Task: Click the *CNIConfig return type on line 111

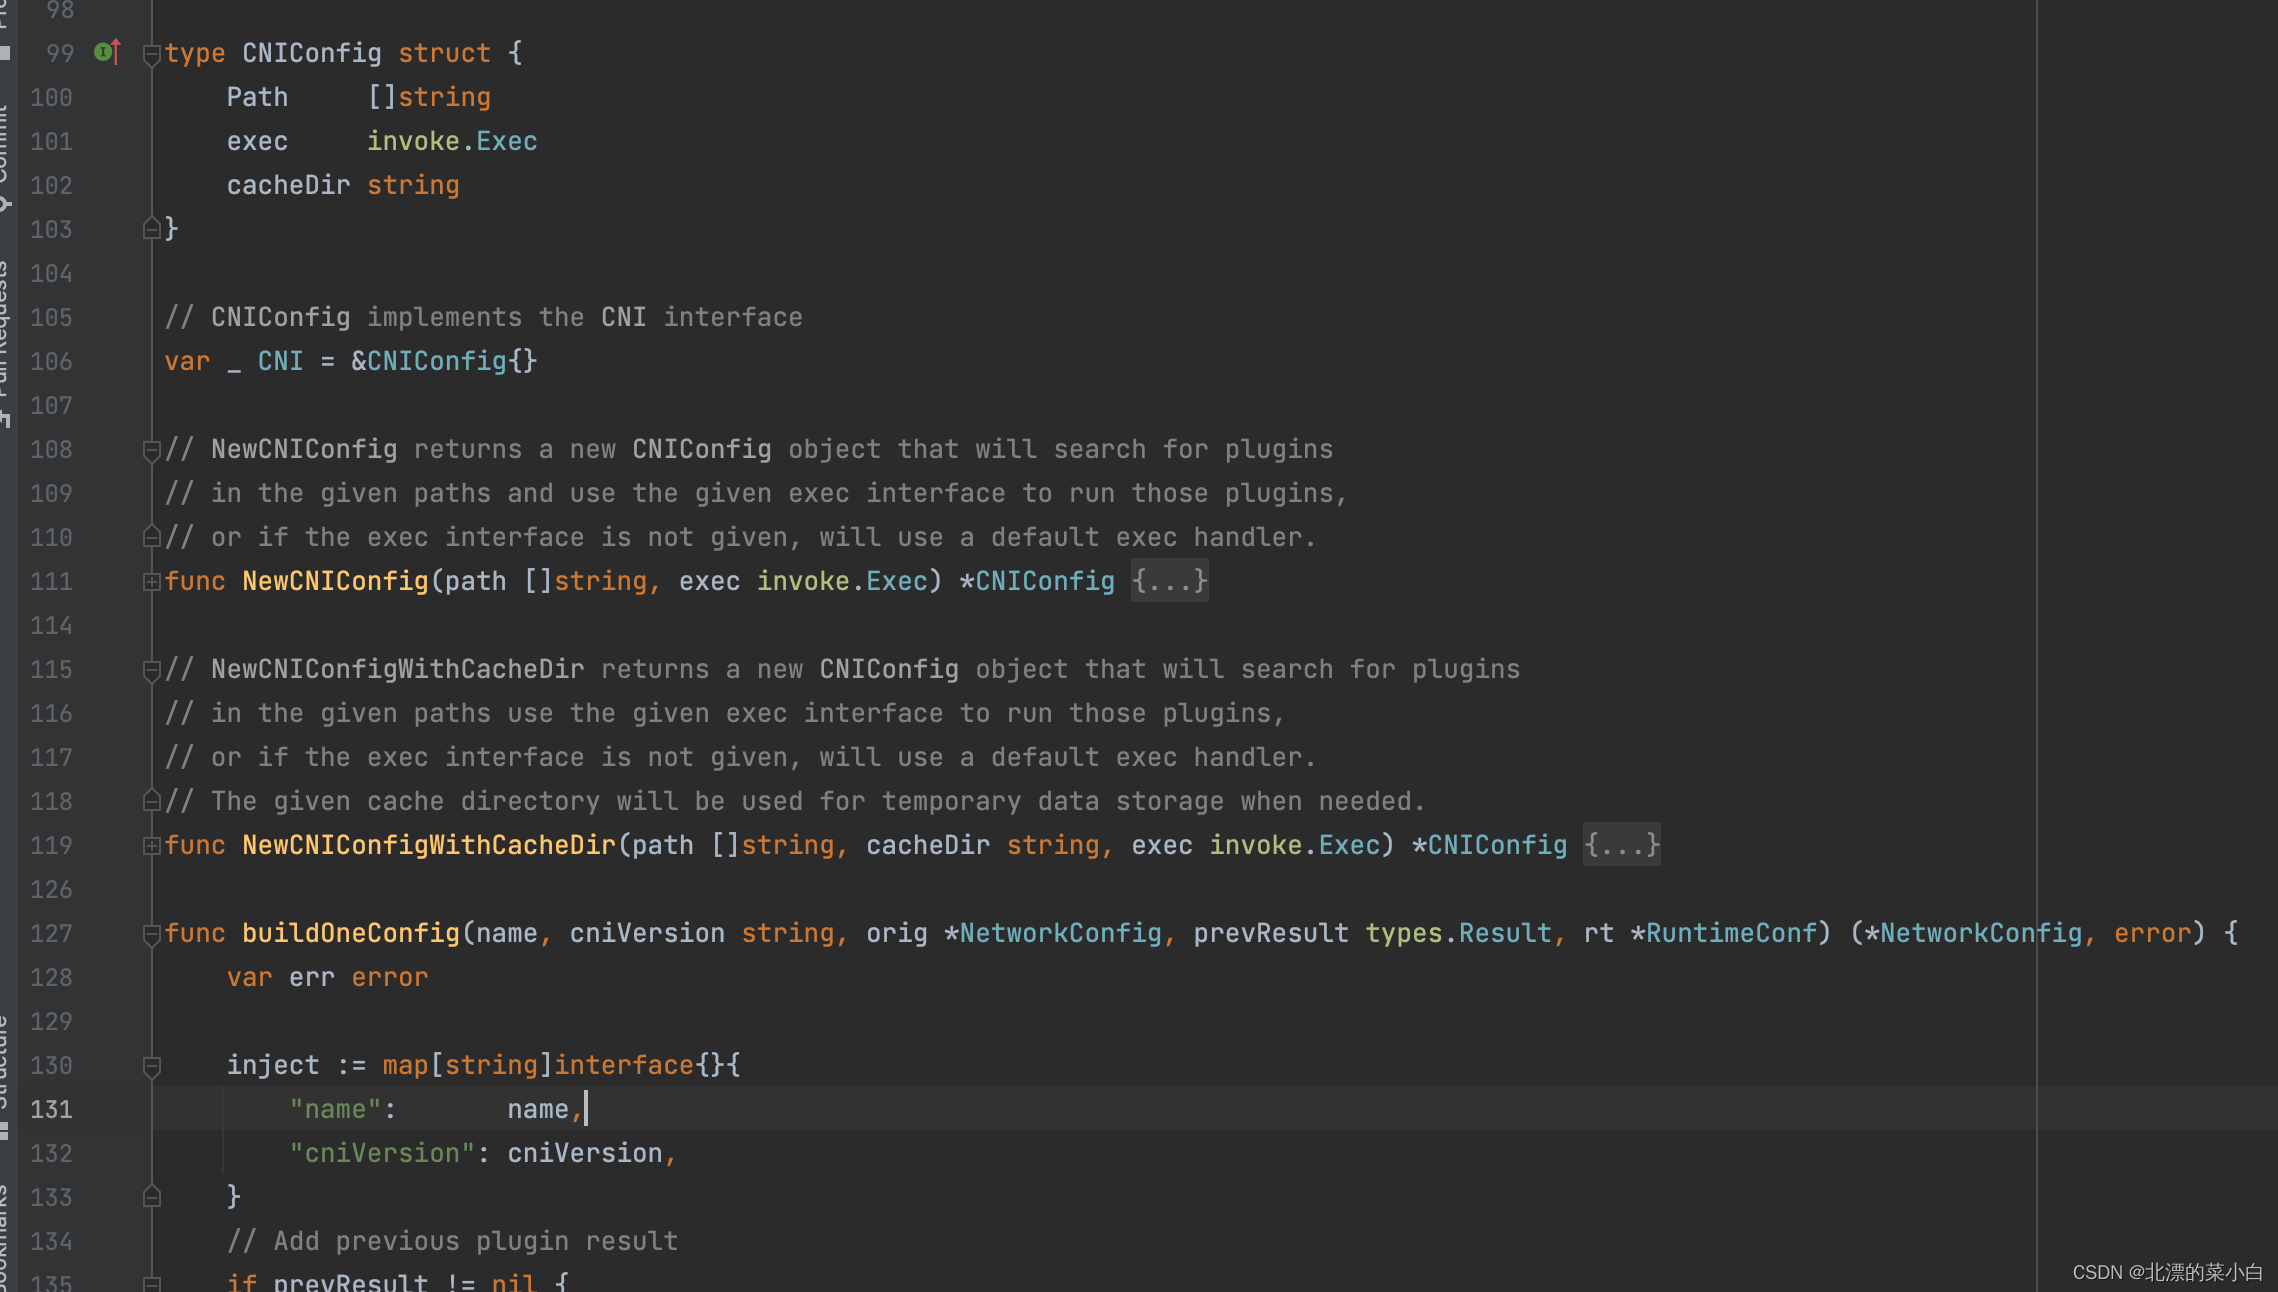Action: click(x=1037, y=581)
